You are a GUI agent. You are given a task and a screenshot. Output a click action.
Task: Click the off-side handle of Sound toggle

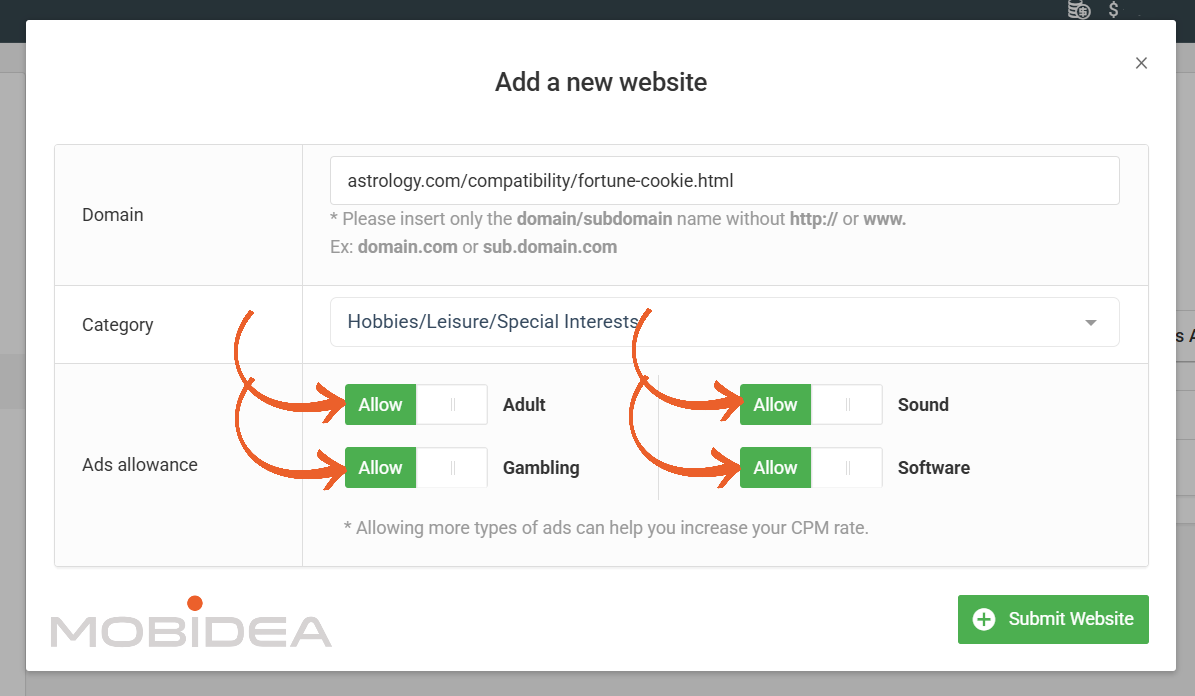coord(847,405)
